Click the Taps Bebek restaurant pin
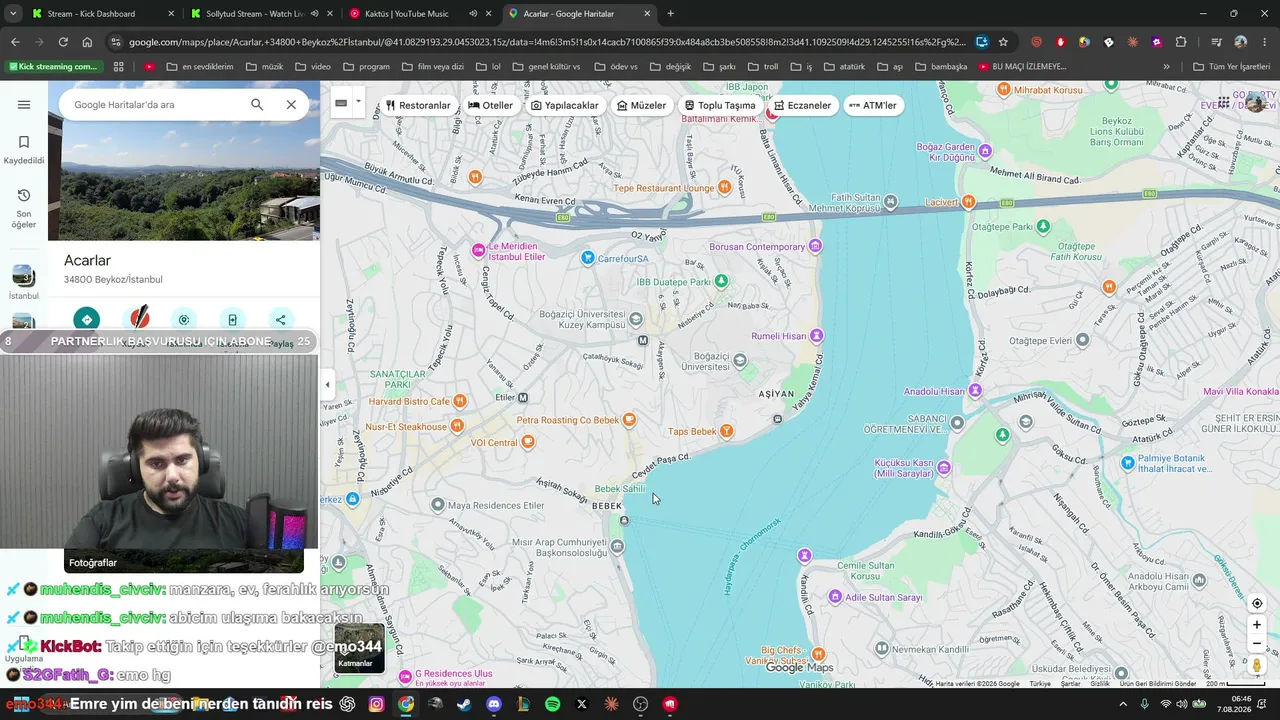Viewport: 1280px width, 720px height. point(727,431)
